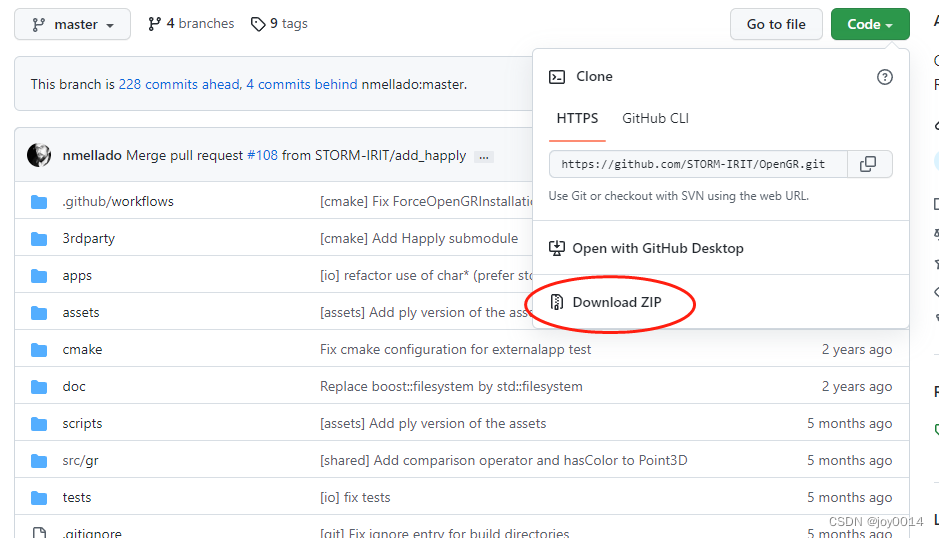The image size is (939, 538).
Task: Click the Clone help question mark icon
Action: (x=885, y=77)
